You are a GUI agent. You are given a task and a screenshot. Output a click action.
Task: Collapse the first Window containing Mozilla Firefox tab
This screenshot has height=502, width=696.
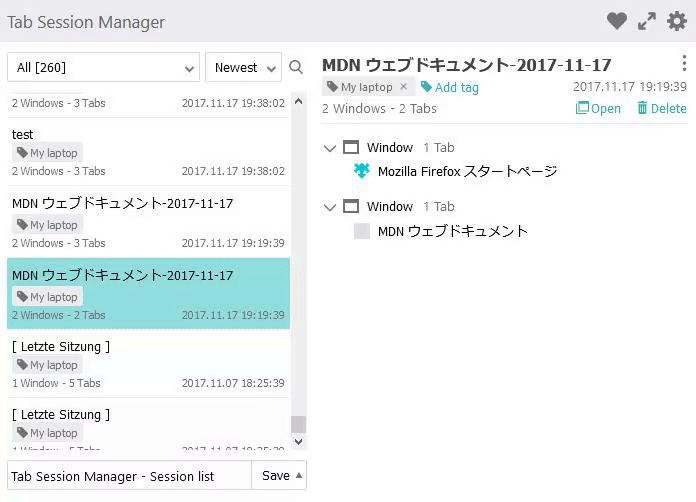click(x=330, y=148)
